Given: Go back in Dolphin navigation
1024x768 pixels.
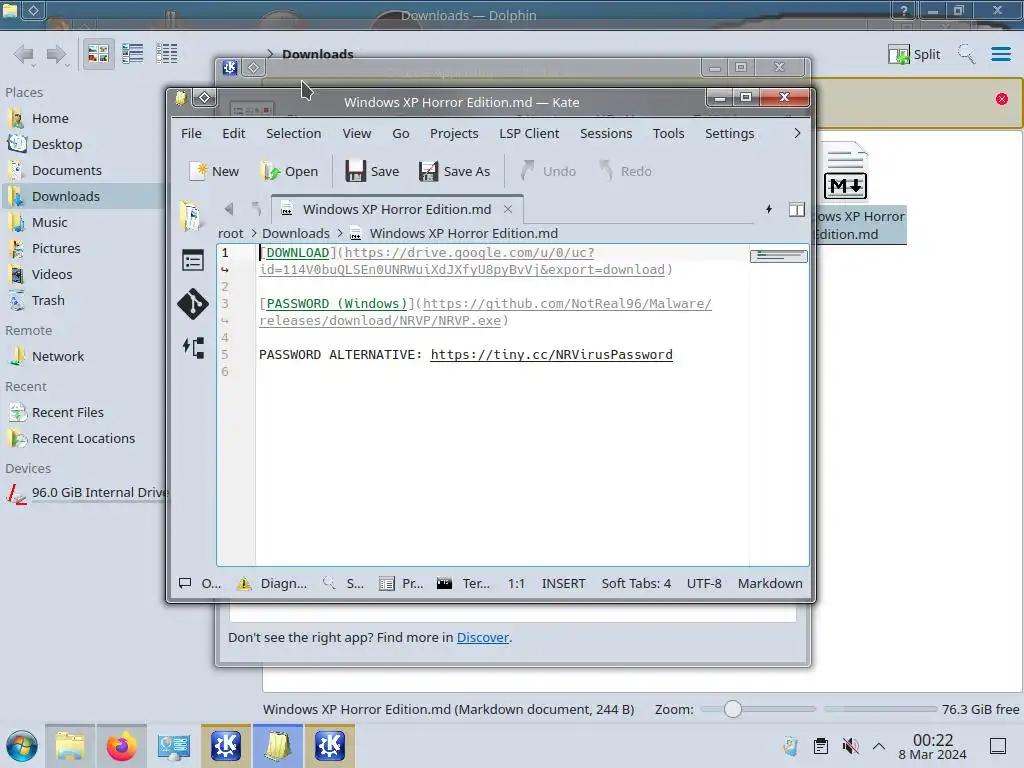Looking at the screenshot, I should [x=24, y=54].
